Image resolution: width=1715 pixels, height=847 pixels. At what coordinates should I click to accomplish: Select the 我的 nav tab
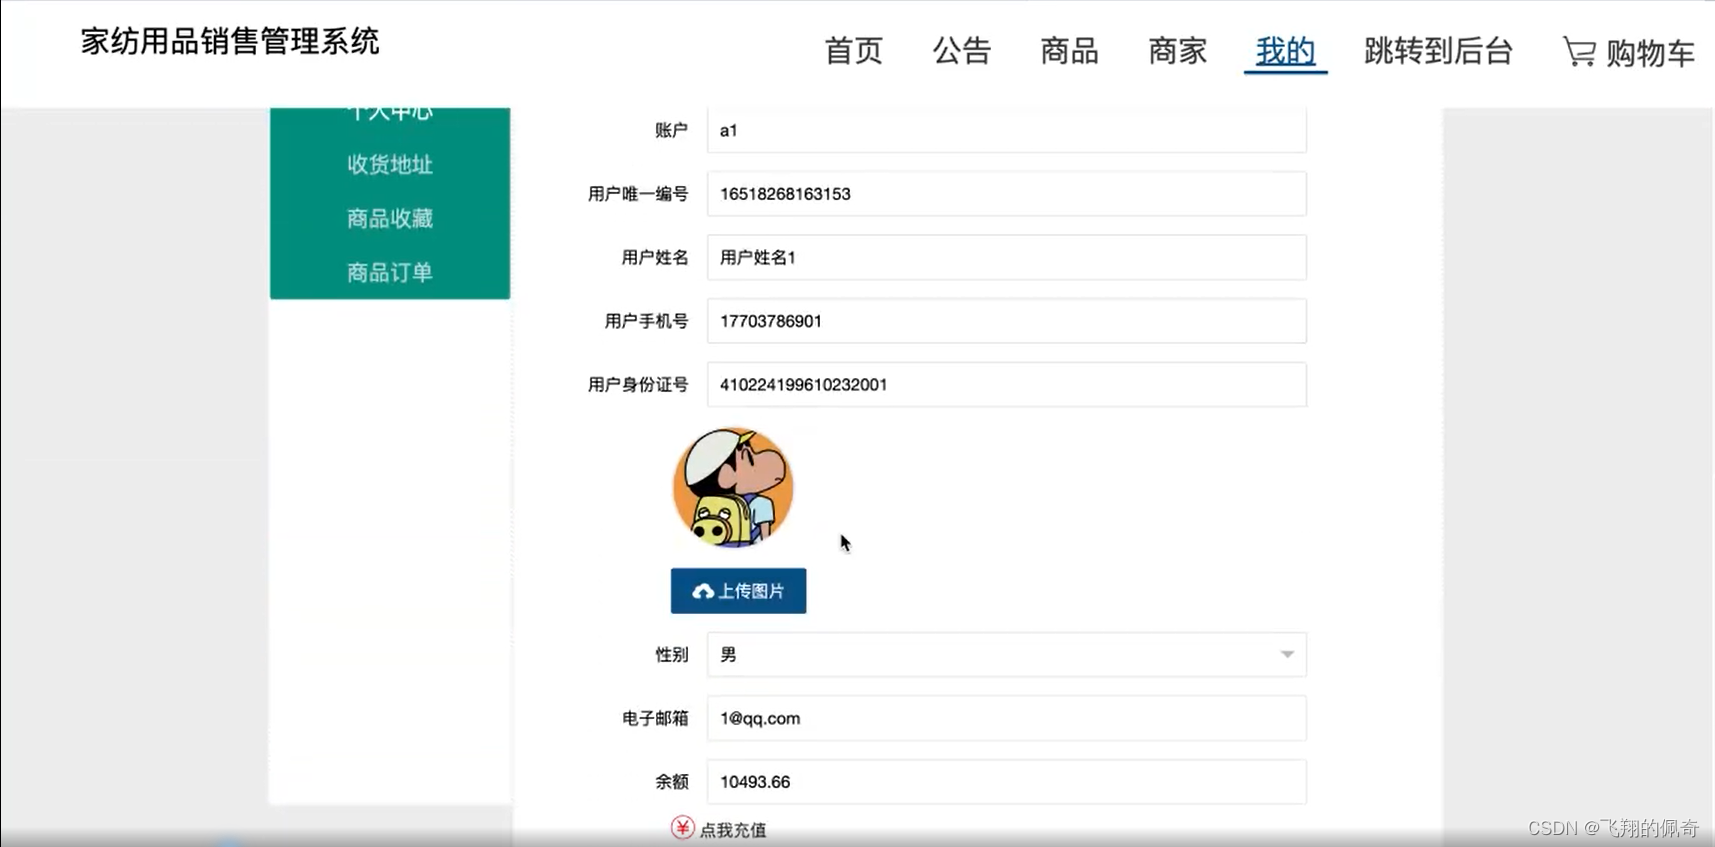coord(1285,51)
